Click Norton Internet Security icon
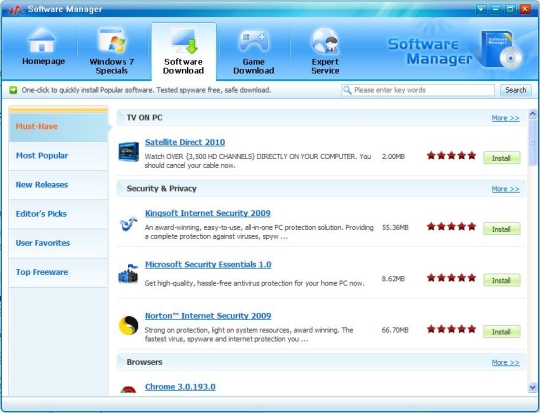This screenshot has width=540, height=413. [128, 325]
